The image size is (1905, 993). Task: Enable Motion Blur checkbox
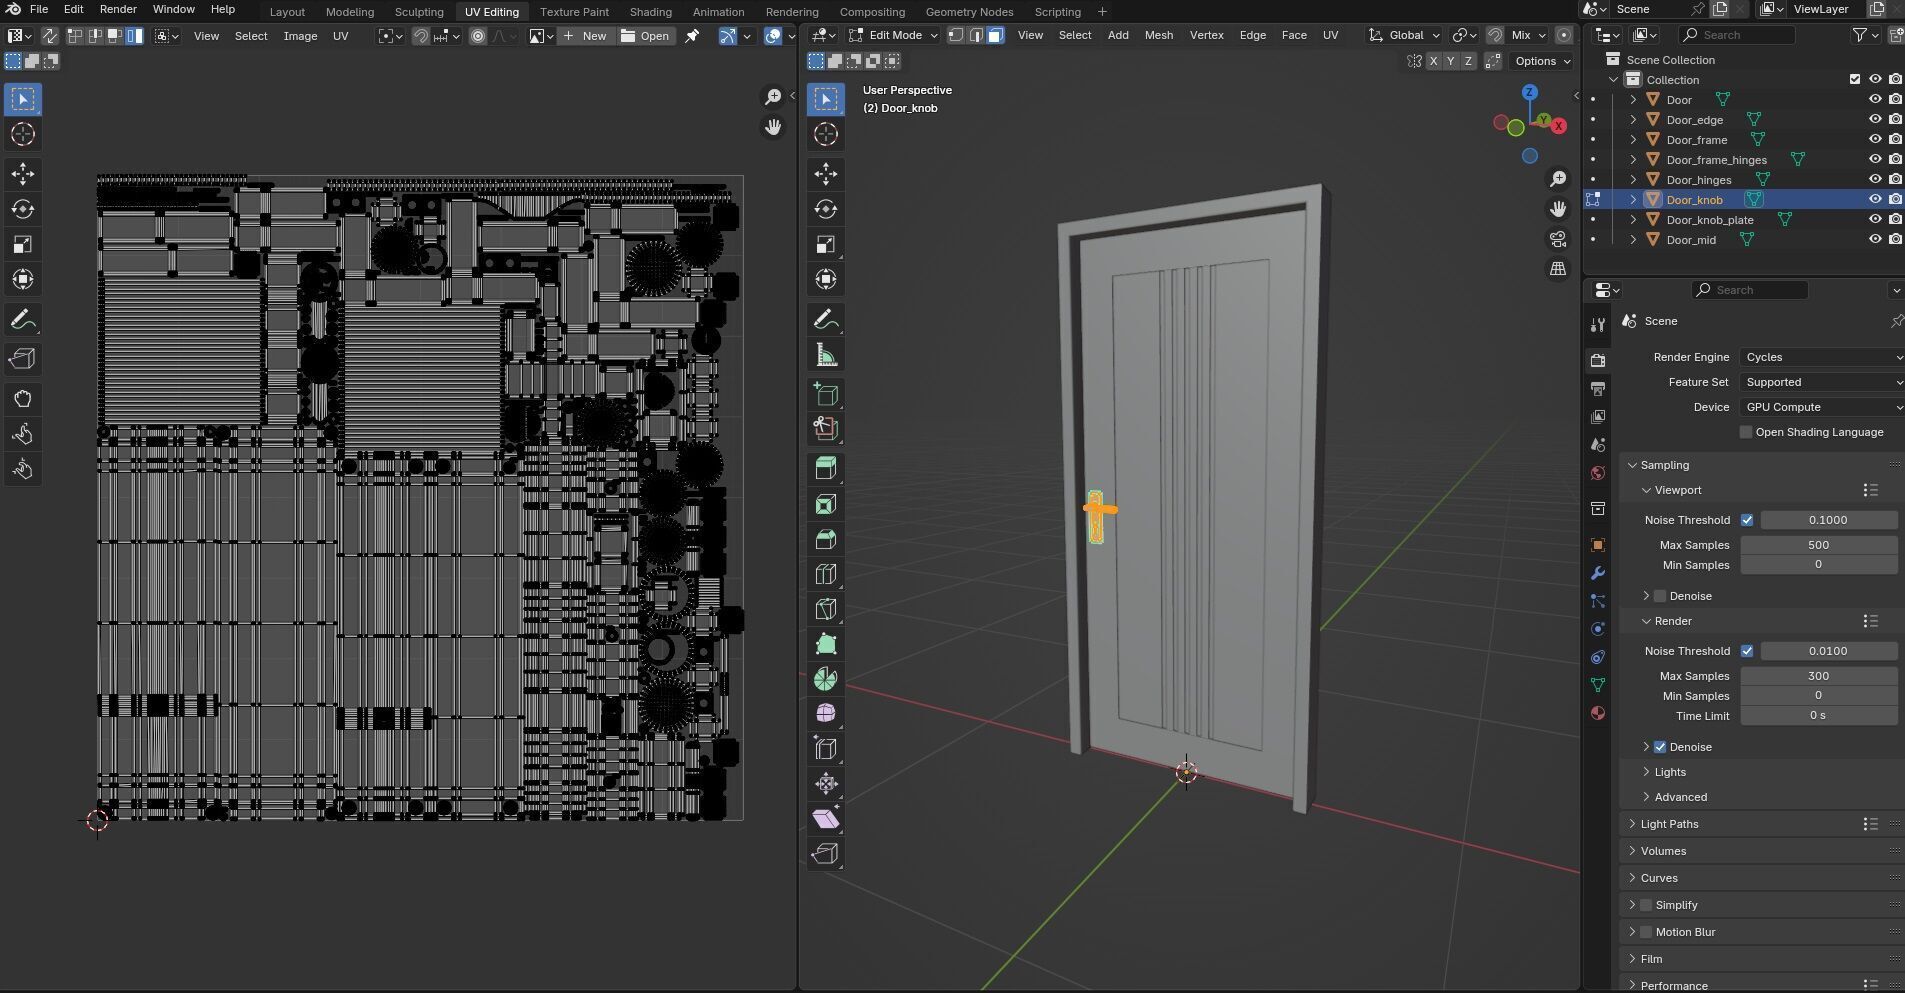point(1646,932)
